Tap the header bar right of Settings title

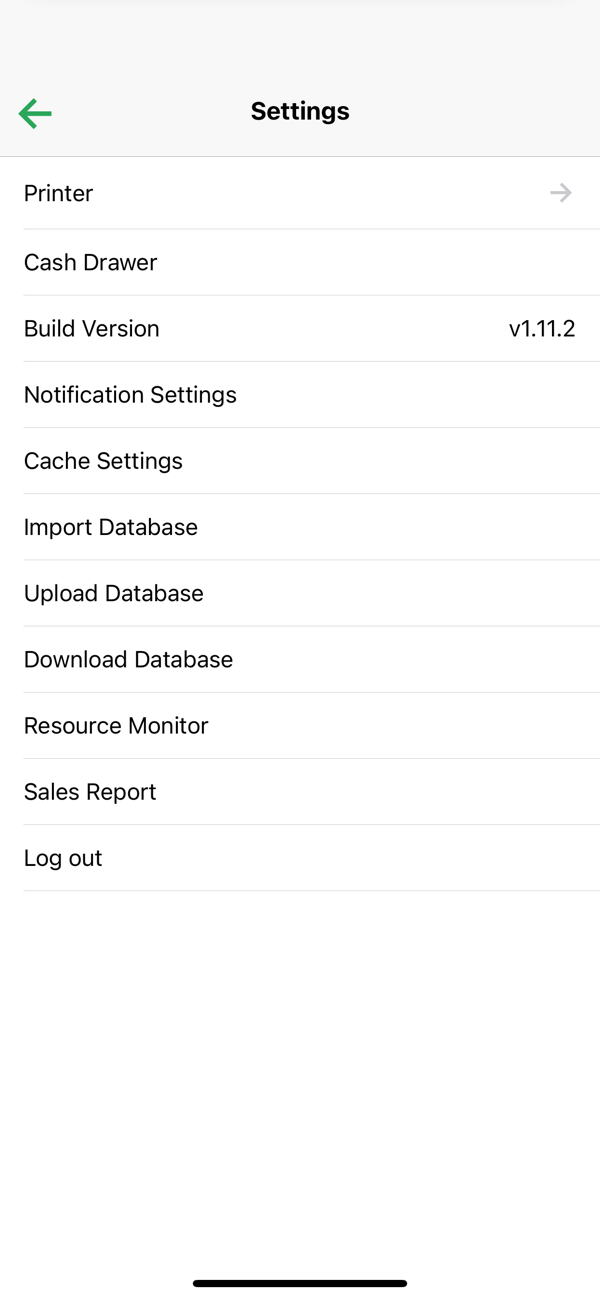pyautogui.click(x=480, y=111)
